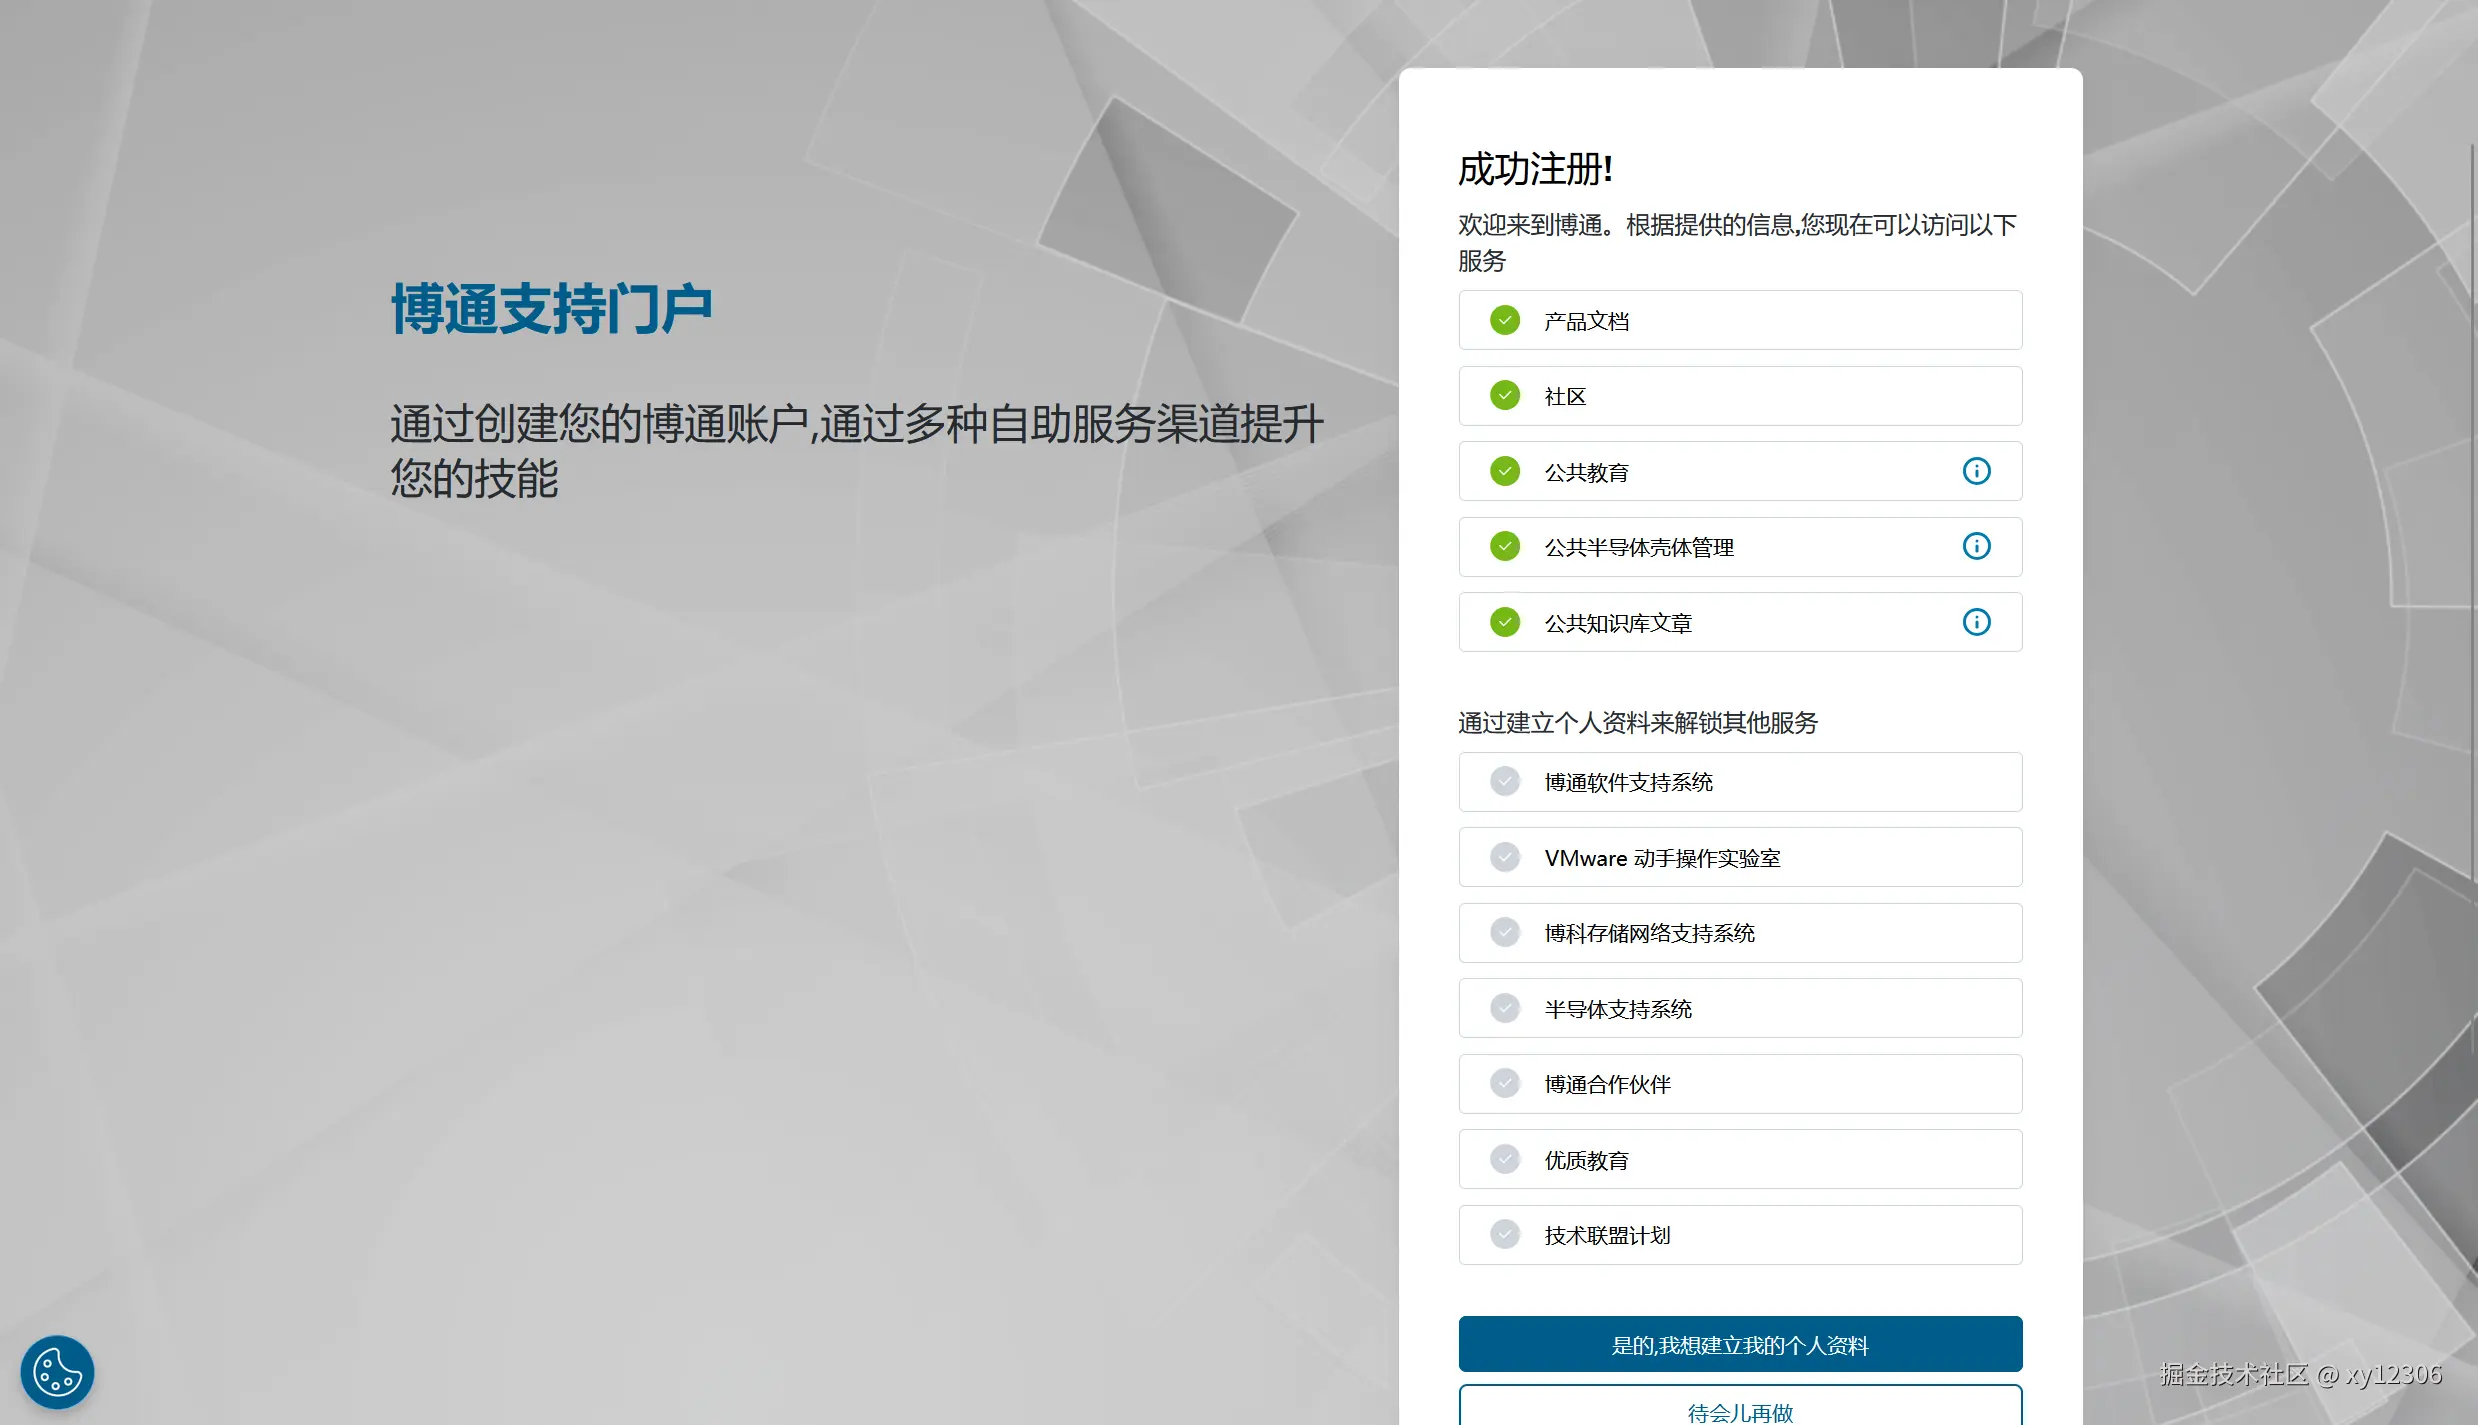Click info icon beside 公共教育

[x=1976, y=471]
